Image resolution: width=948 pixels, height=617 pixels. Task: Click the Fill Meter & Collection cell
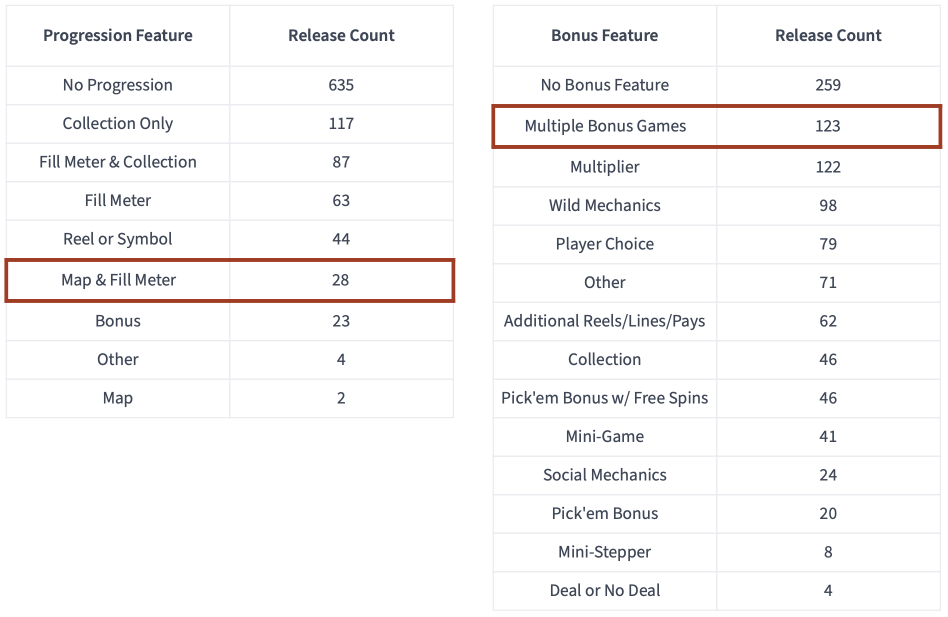pos(118,162)
